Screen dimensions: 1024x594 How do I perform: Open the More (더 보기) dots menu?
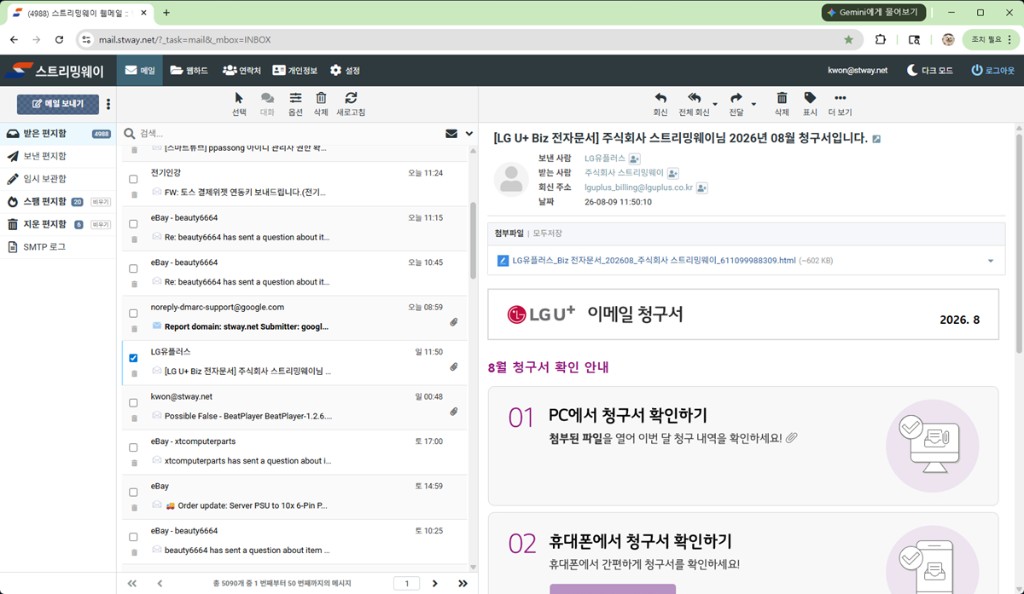tap(840, 98)
